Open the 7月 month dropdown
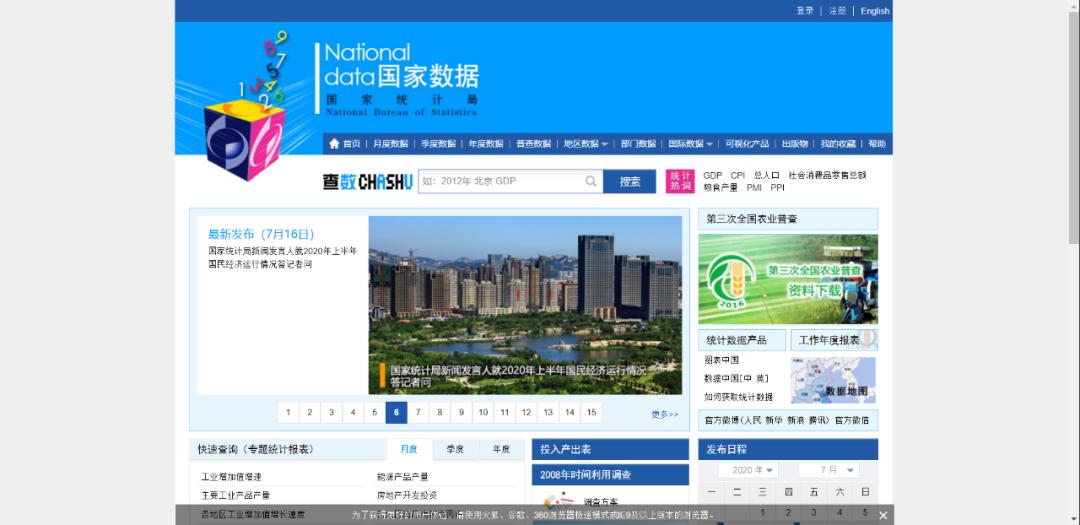This screenshot has width=1080, height=525. (829, 470)
